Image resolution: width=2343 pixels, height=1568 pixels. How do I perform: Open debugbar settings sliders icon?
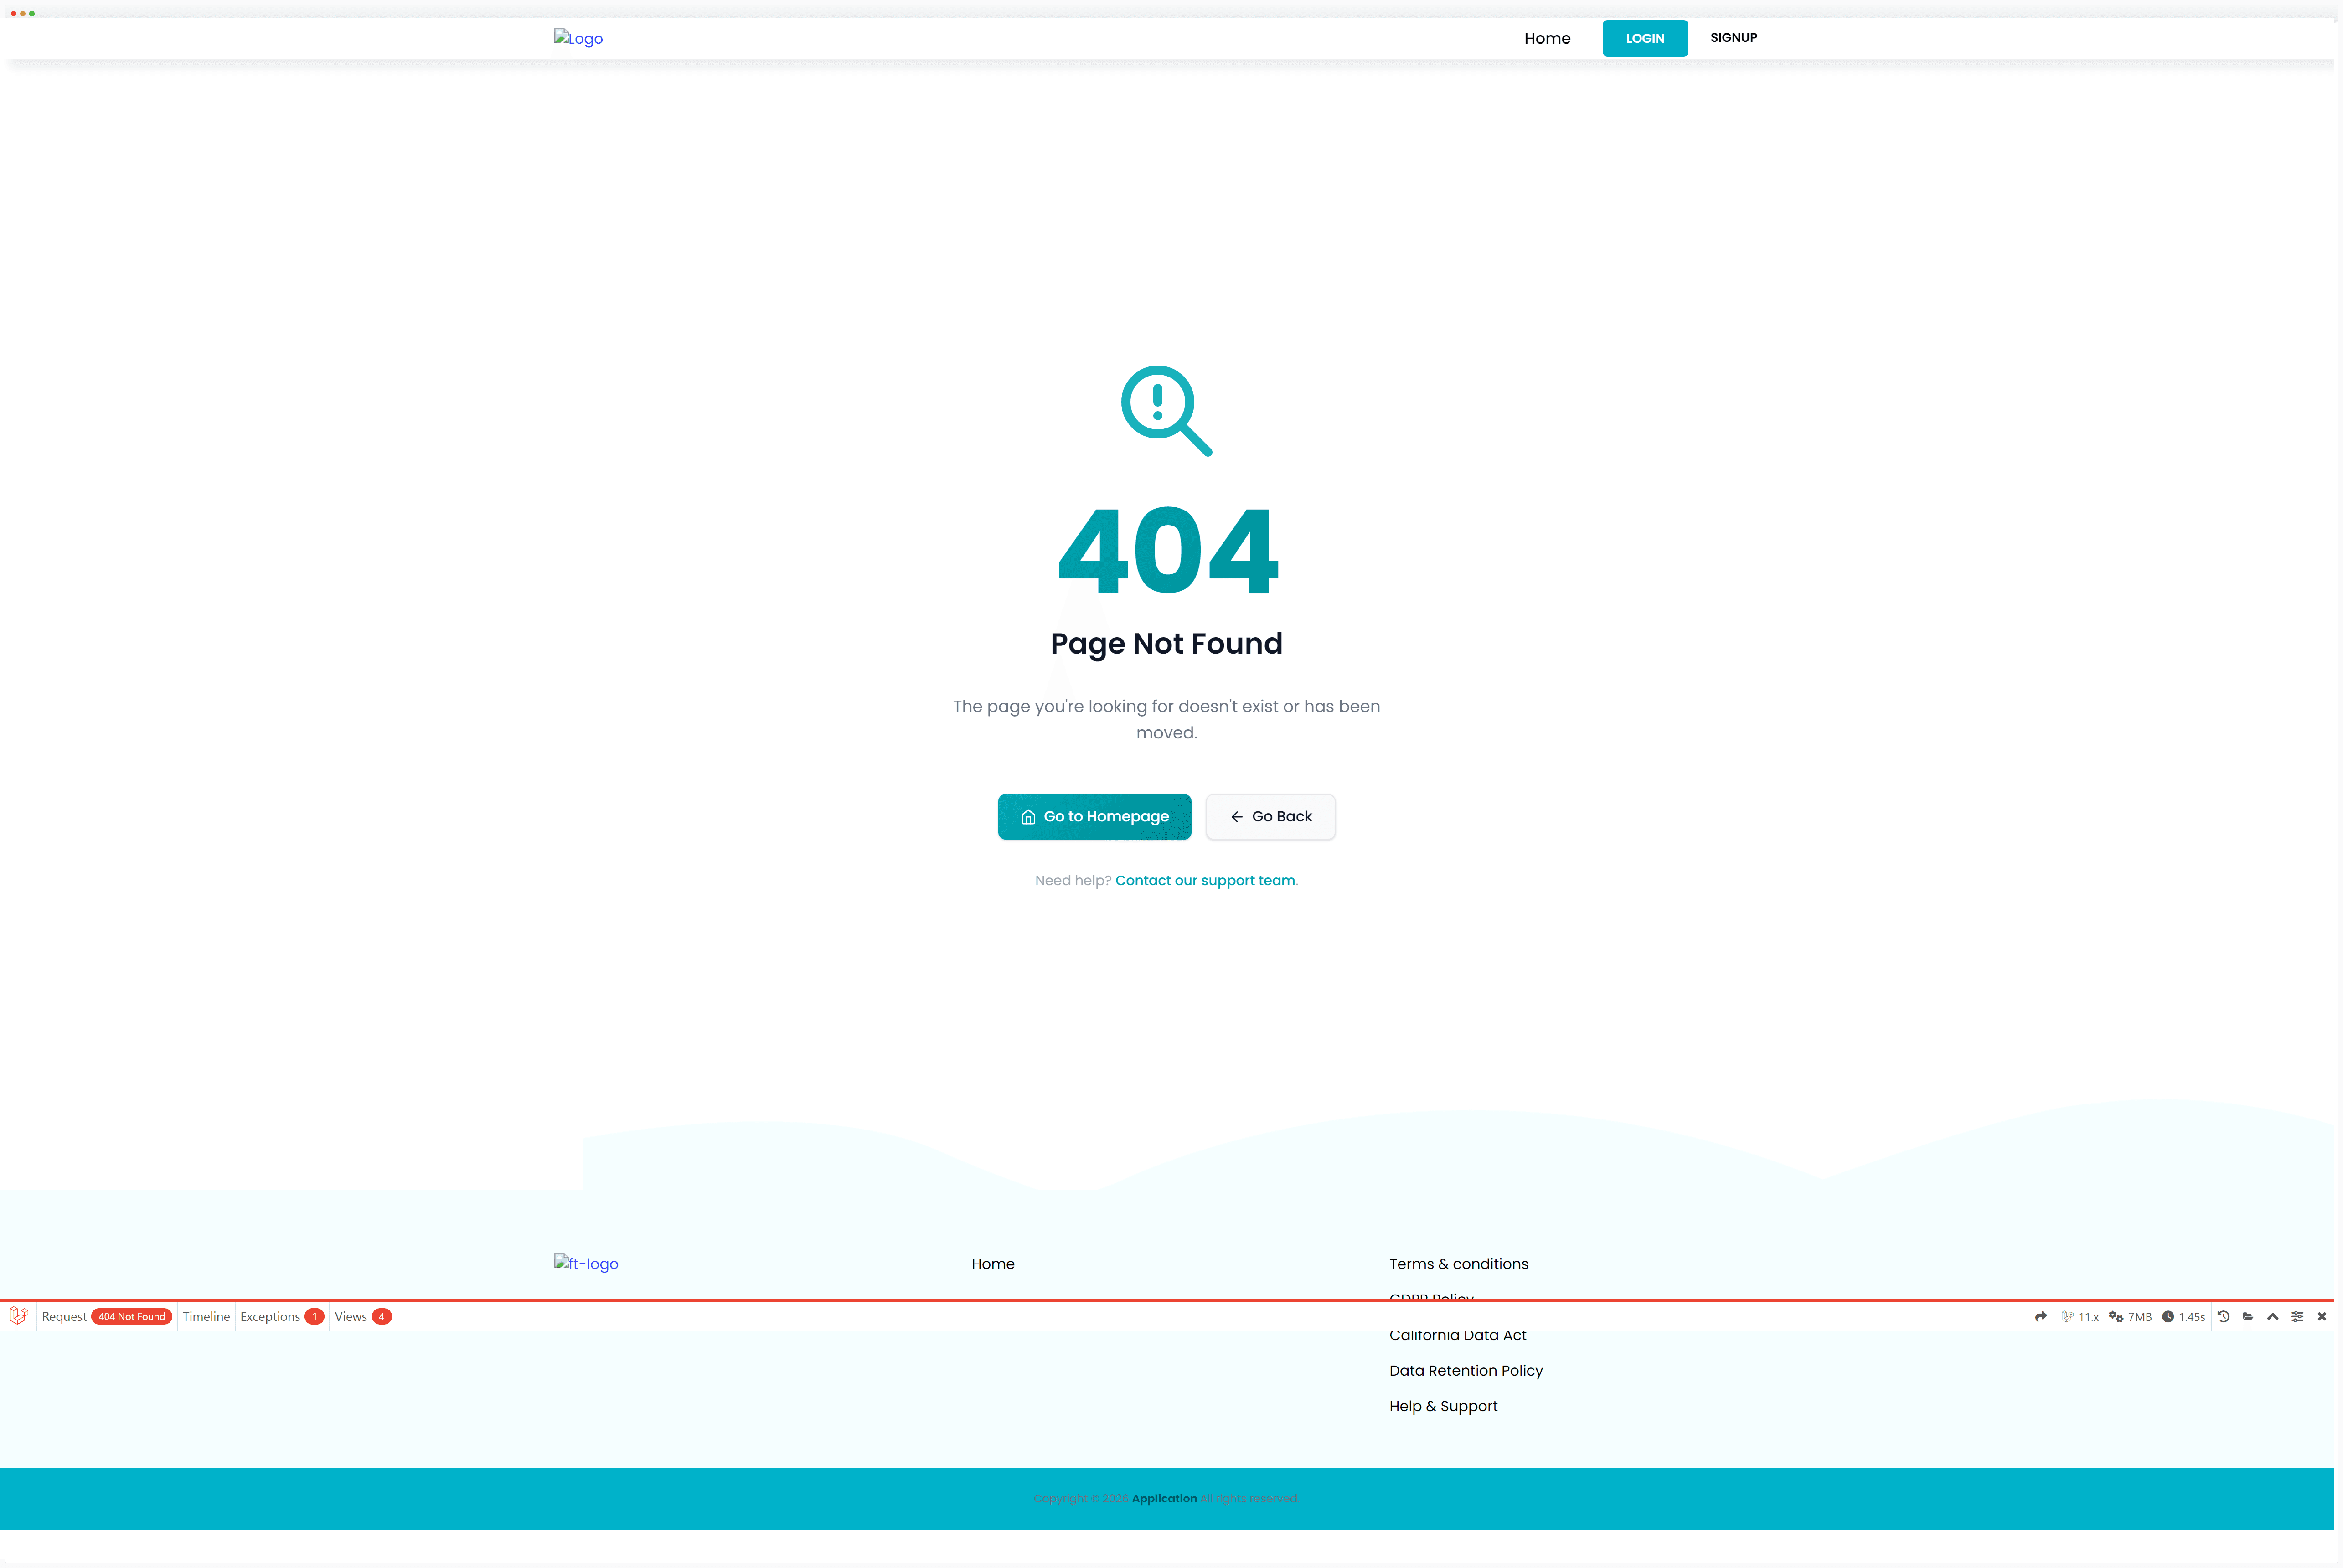2297,1317
